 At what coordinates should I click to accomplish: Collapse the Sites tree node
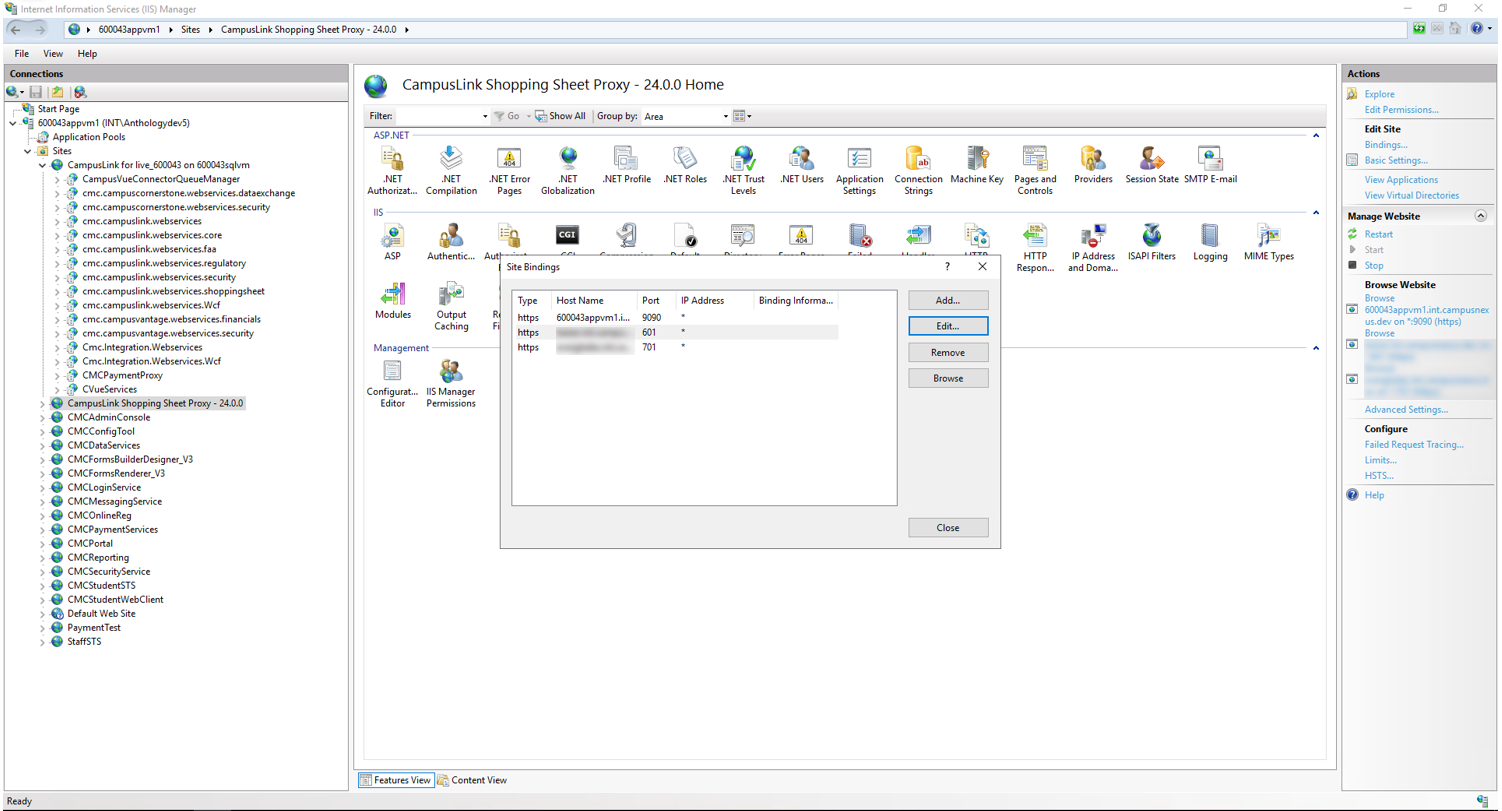27,151
